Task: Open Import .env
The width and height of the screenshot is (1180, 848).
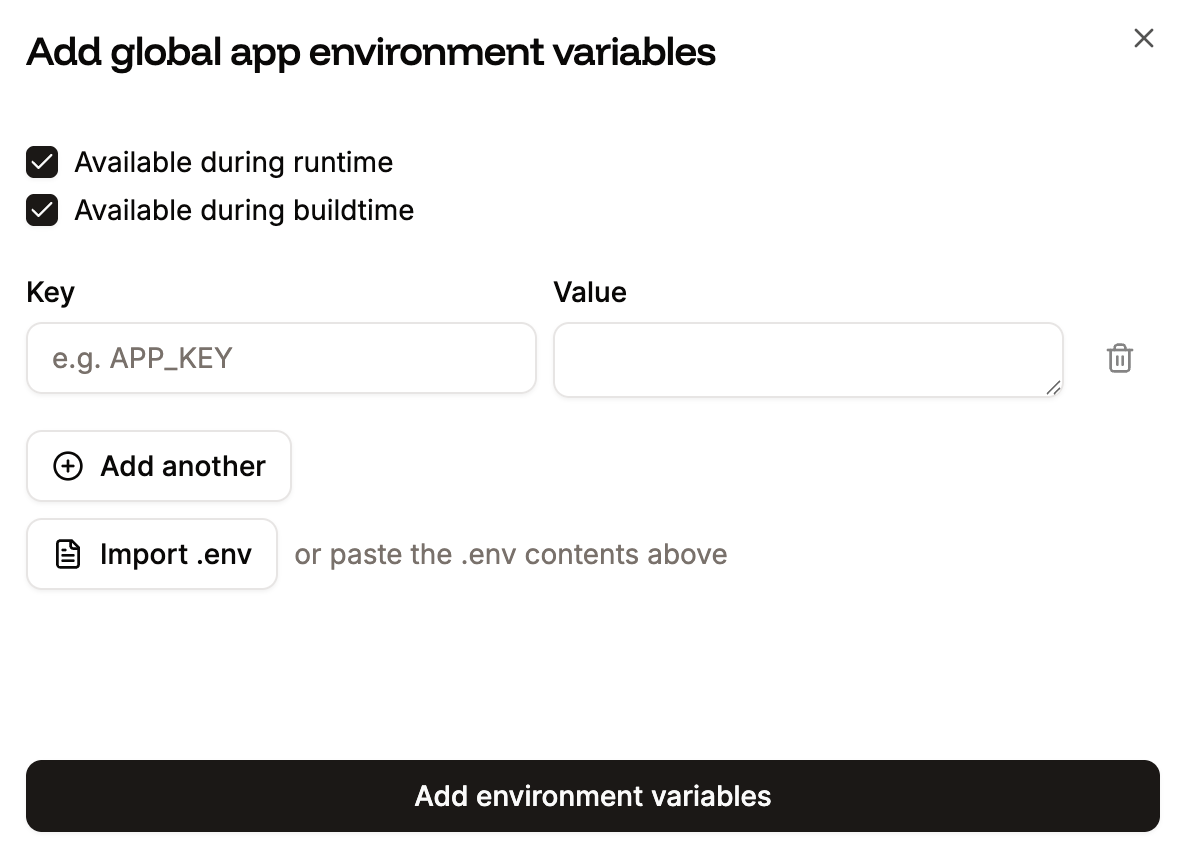Action: (x=151, y=553)
